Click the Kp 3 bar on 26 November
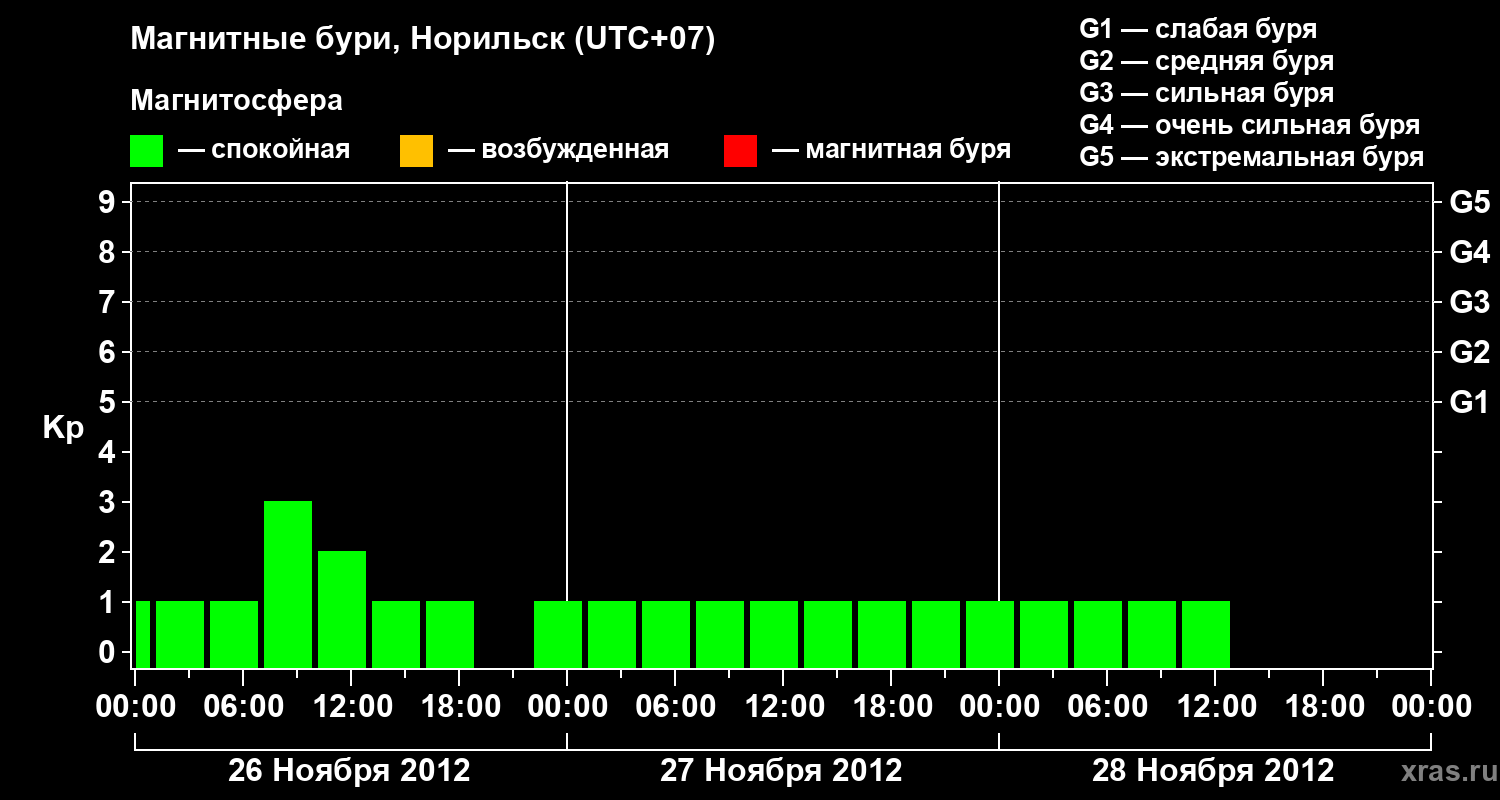Viewport: 1500px width, 800px height. [288, 584]
